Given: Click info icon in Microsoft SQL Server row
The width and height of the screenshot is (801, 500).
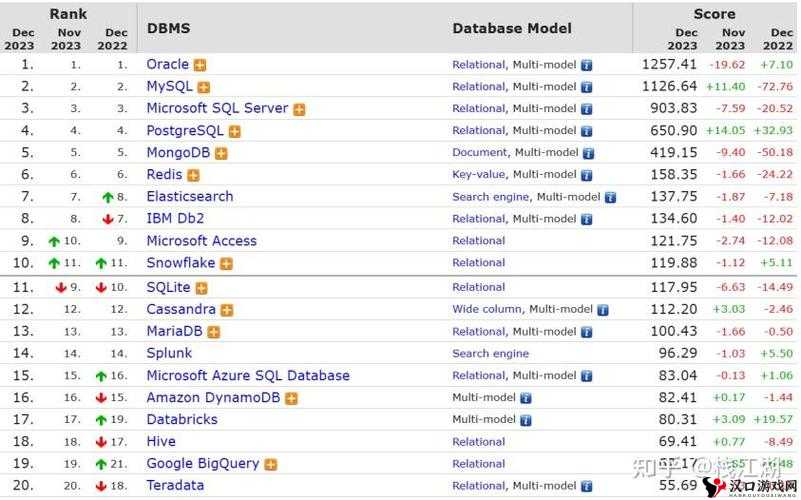Looking at the screenshot, I should point(587,109).
